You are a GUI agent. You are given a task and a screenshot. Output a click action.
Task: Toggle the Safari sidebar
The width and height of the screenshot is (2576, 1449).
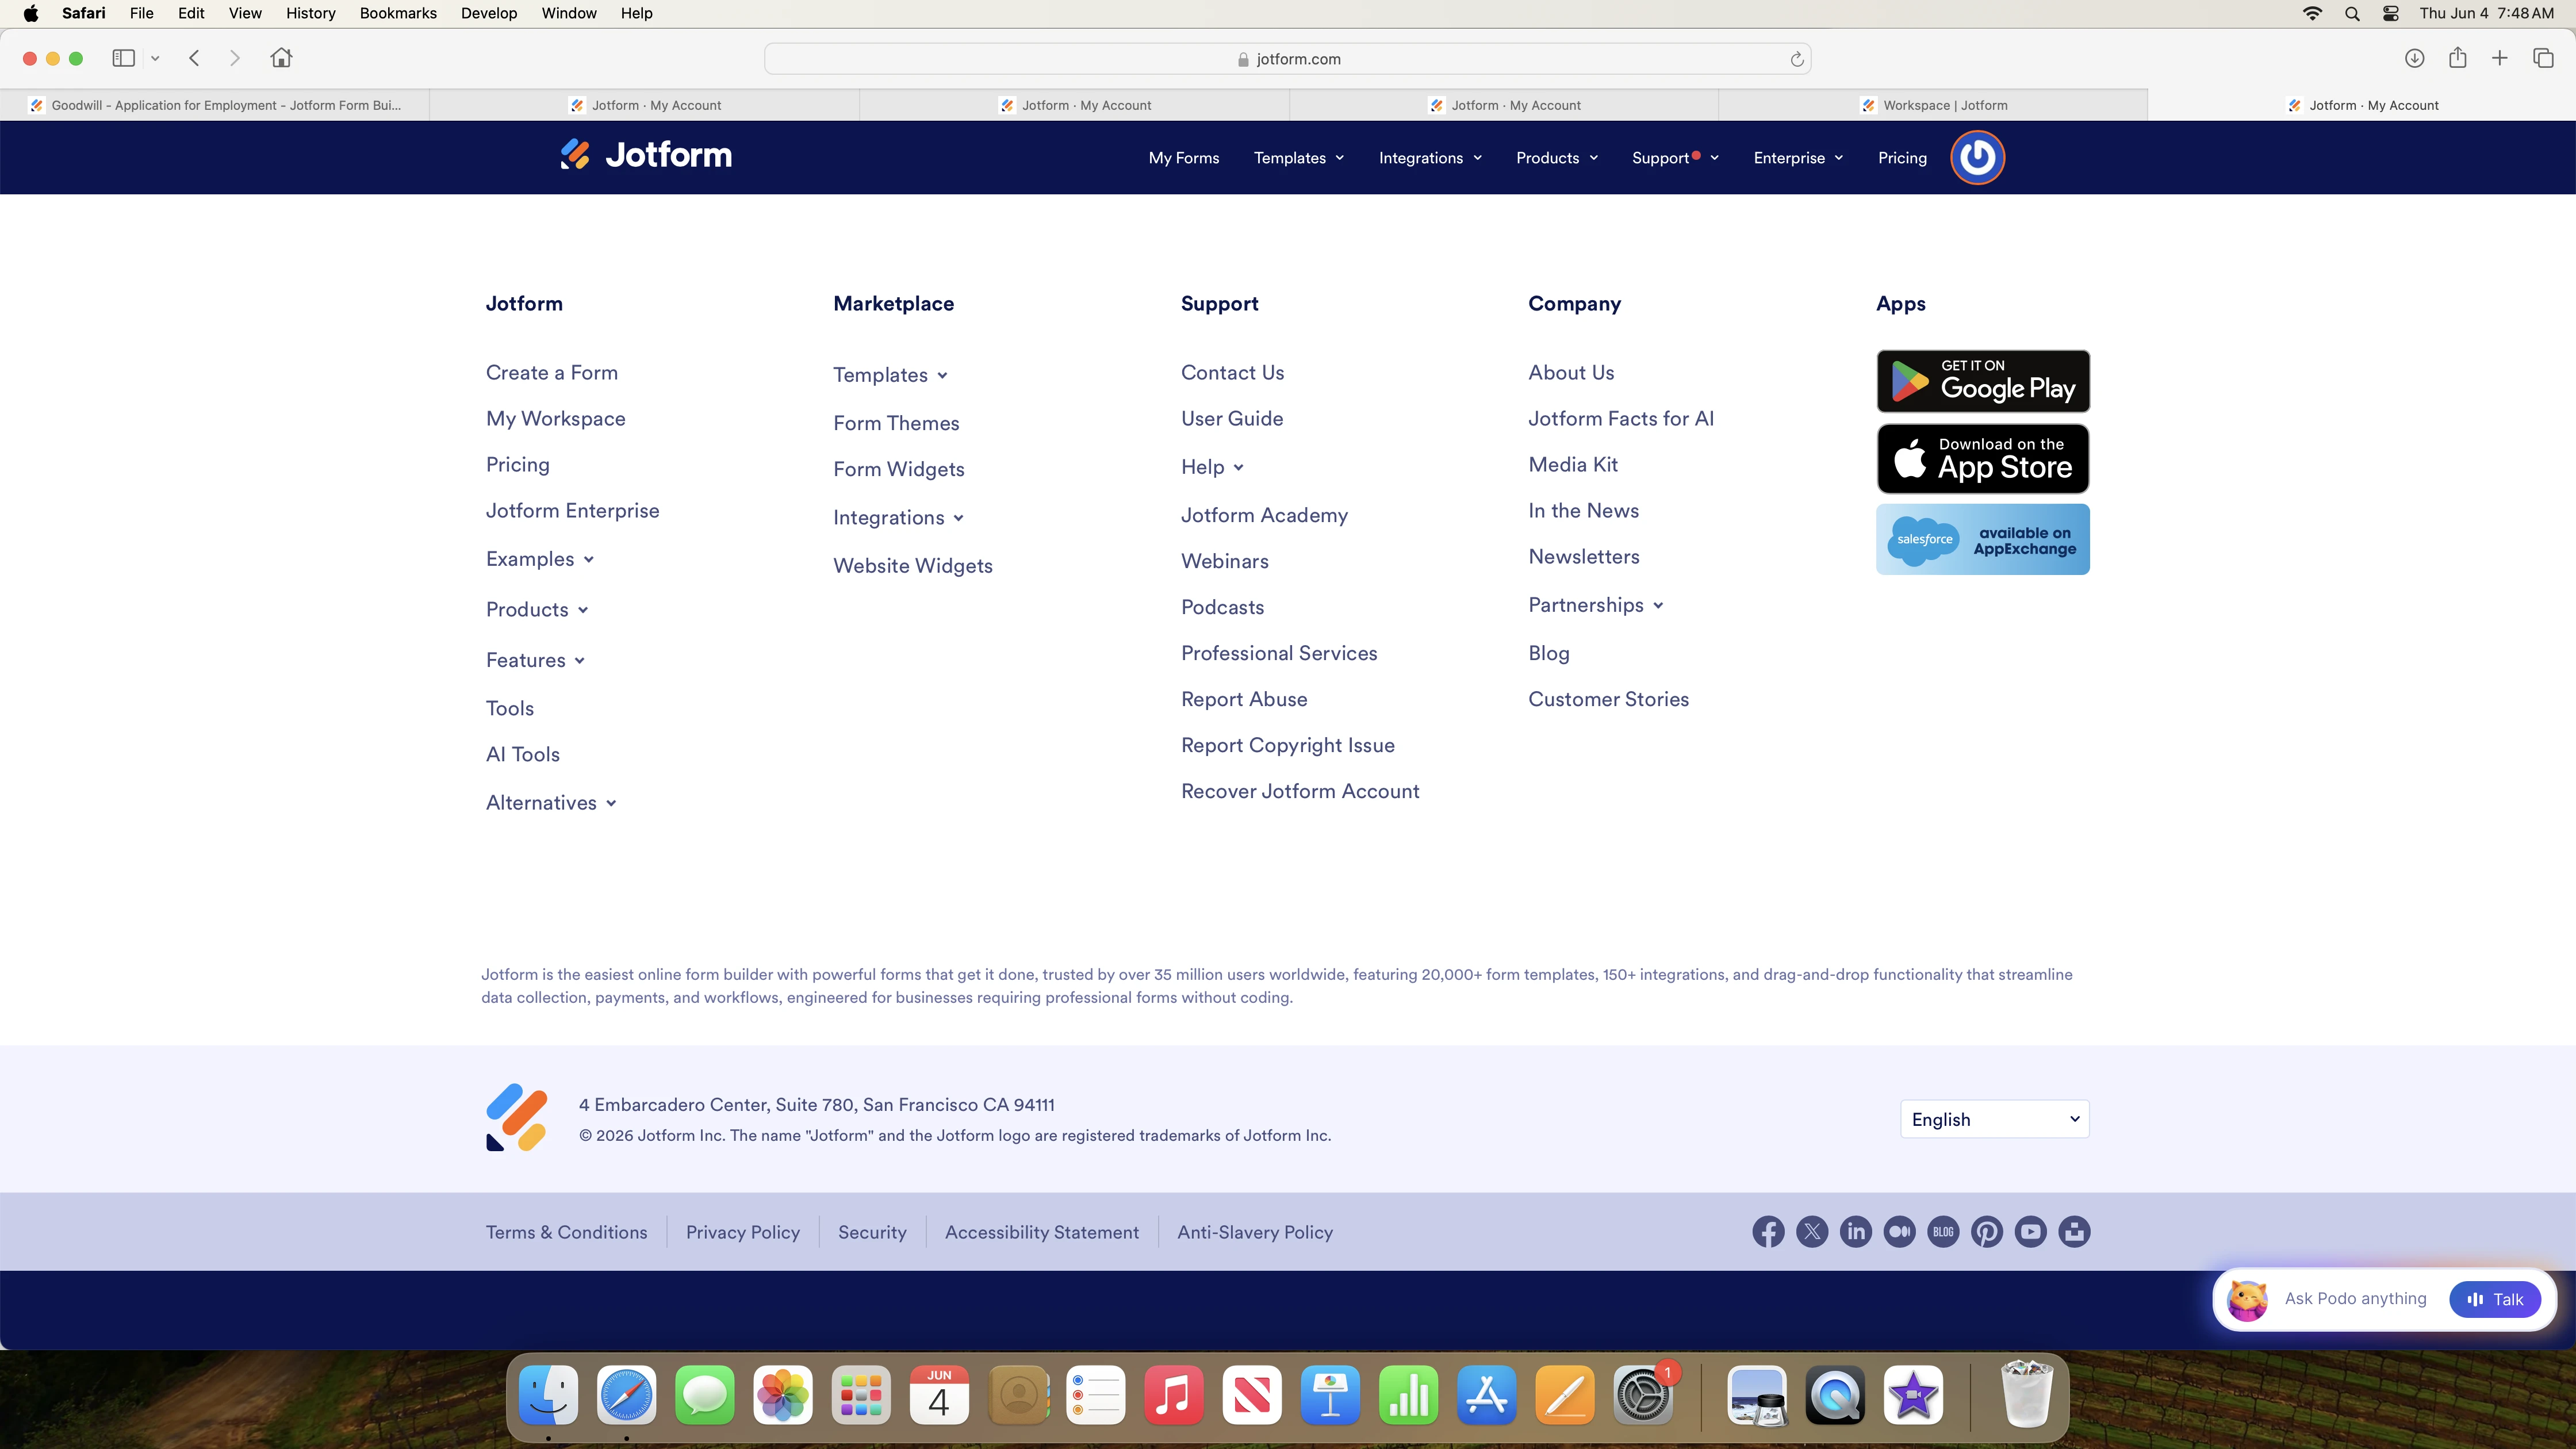pyautogui.click(x=124, y=58)
